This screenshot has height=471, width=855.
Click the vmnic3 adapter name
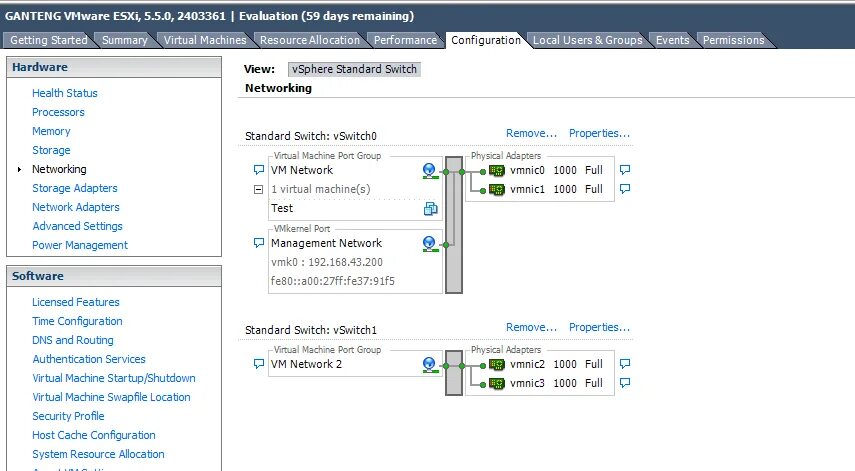click(527, 384)
